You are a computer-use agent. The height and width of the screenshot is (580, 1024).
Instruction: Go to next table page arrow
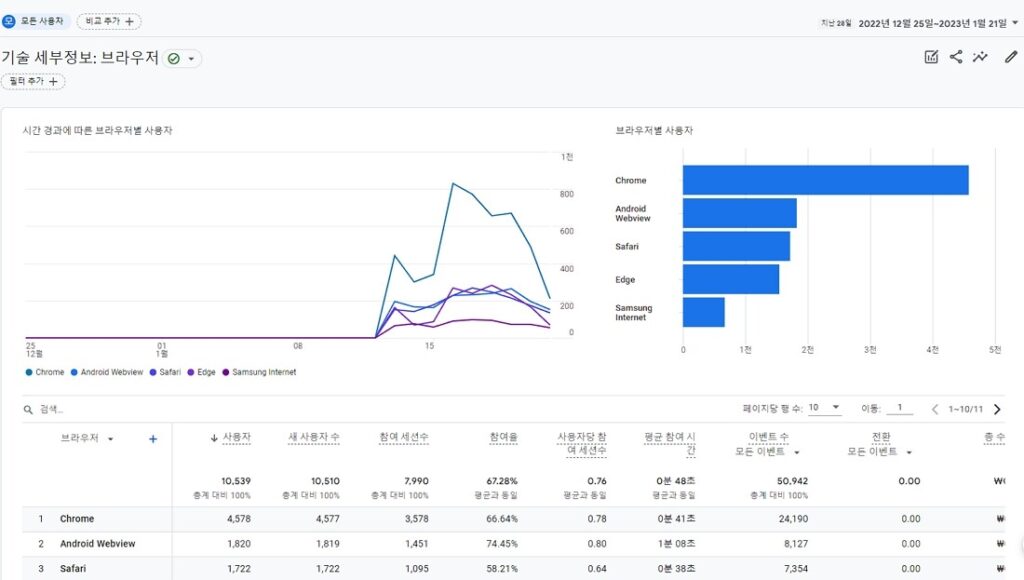[x=997, y=410]
